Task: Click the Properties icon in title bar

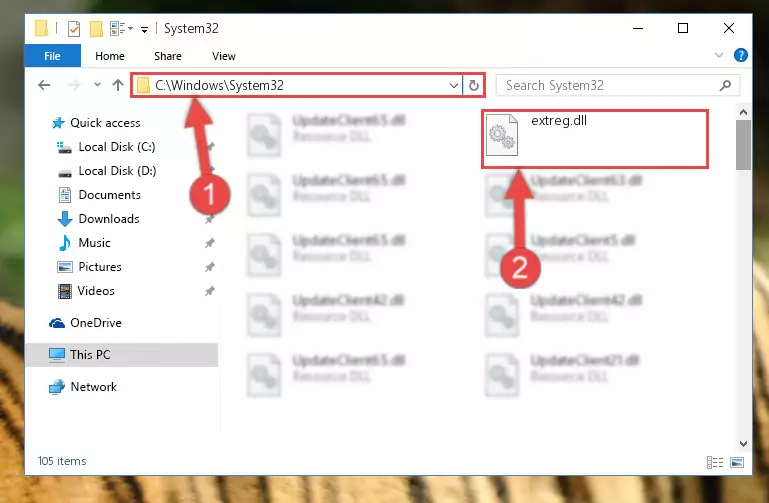Action: pos(74,29)
